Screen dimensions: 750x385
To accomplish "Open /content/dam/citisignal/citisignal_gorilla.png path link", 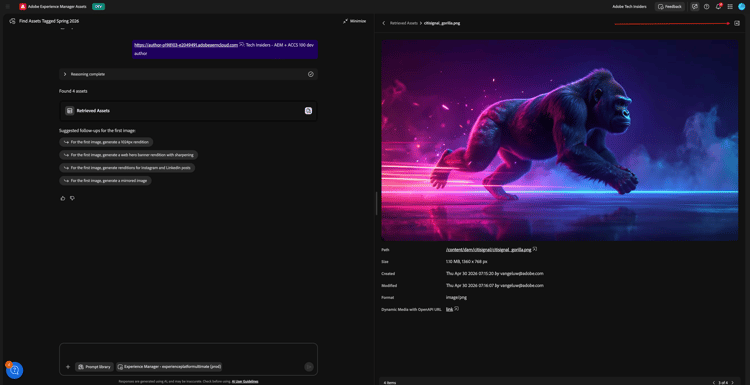I will coord(488,249).
